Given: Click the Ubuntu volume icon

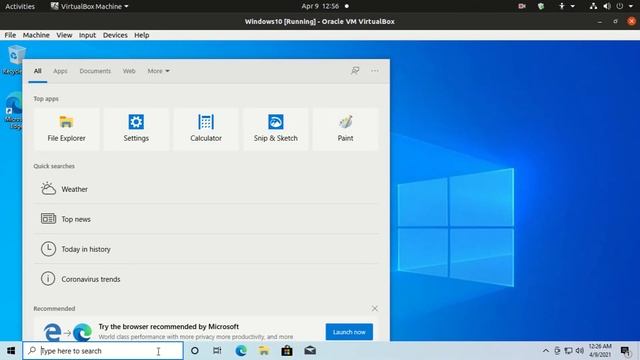Looking at the screenshot, I should (x=607, y=6).
